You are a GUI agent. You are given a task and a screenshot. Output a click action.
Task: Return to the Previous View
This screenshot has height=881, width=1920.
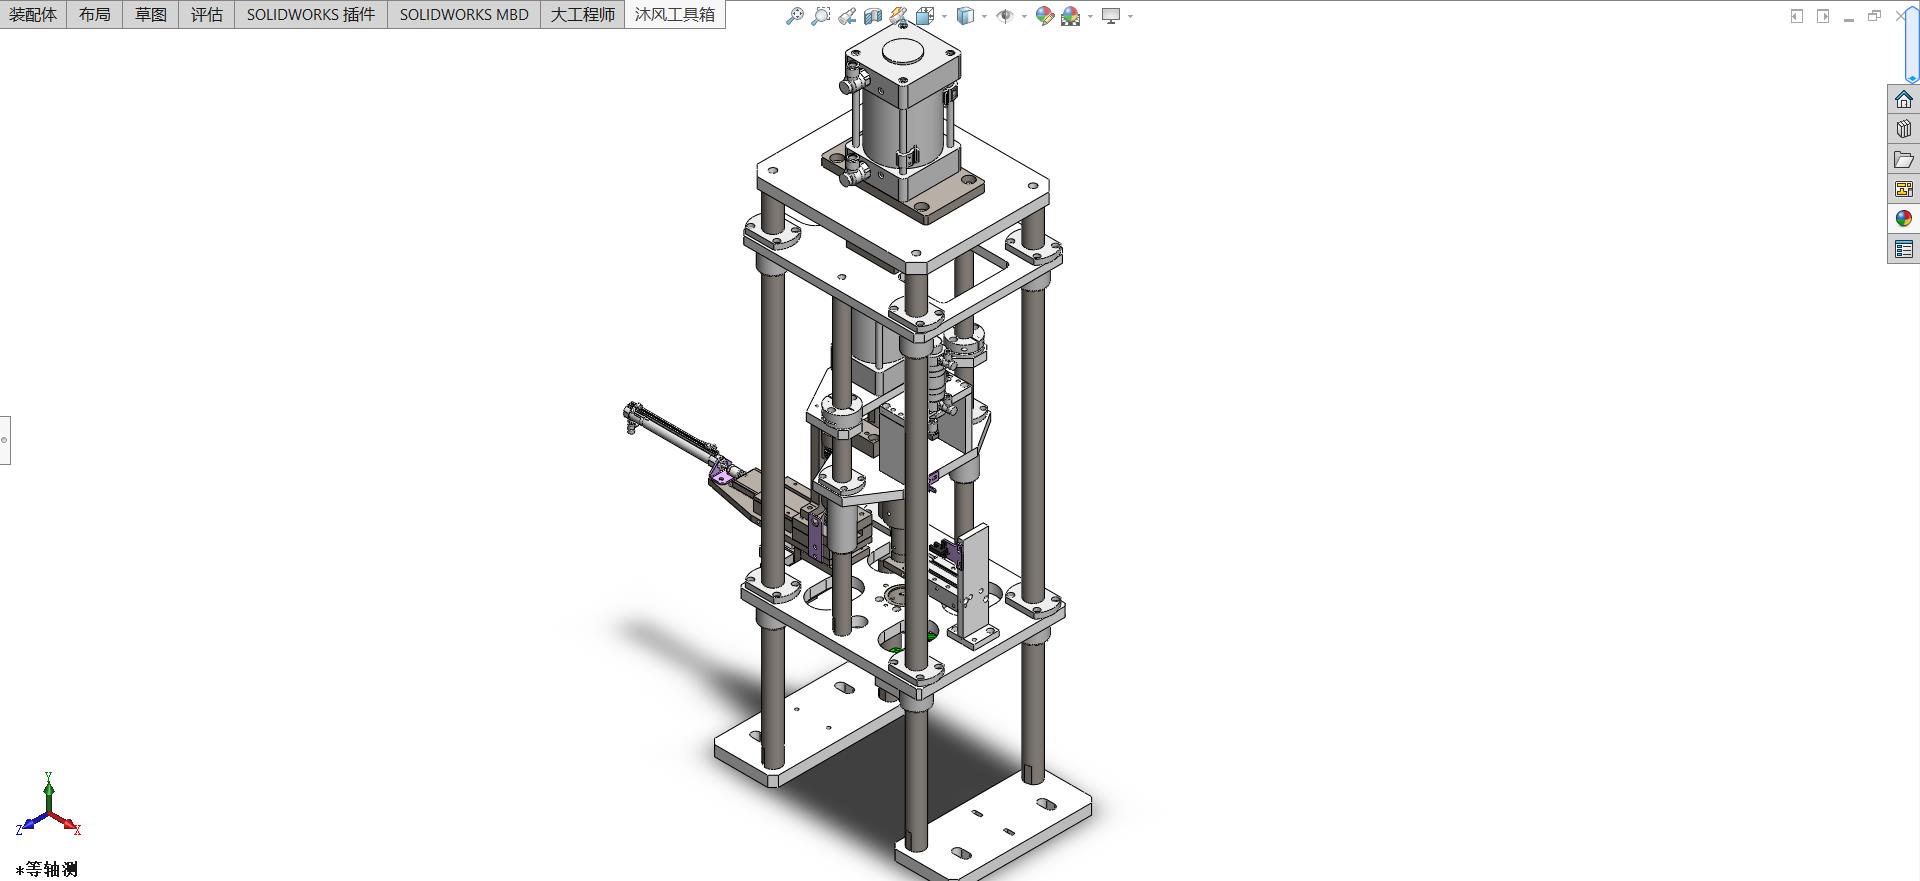coord(847,16)
